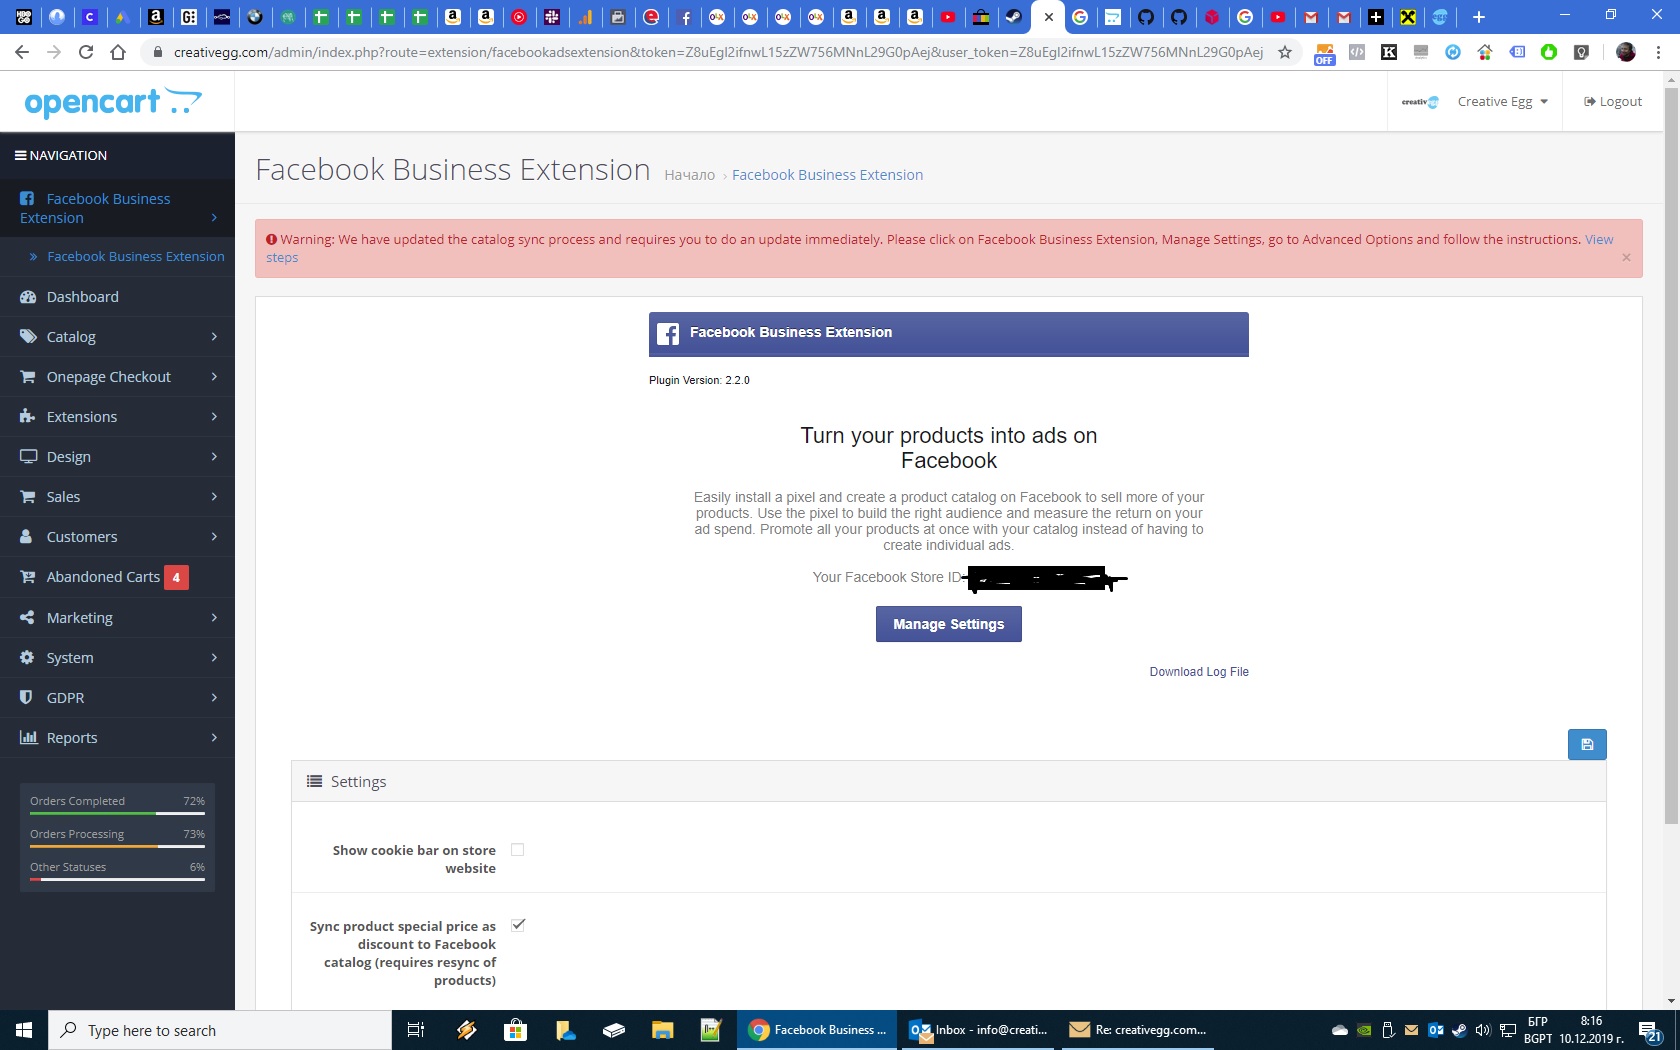Open a new browser tab with plus icon
Image resolution: width=1680 pixels, height=1050 pixels.
[x=1478, y=17]
